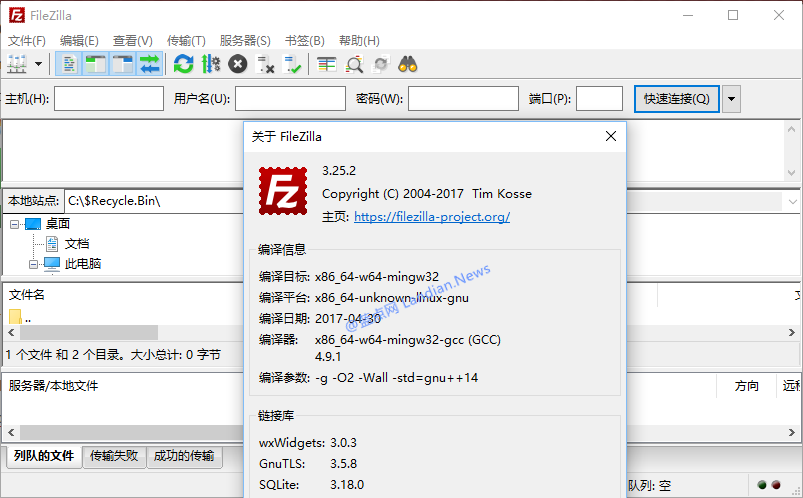
Task: Select 此电脑 in local tree
Action: click(x=82, y=264)
